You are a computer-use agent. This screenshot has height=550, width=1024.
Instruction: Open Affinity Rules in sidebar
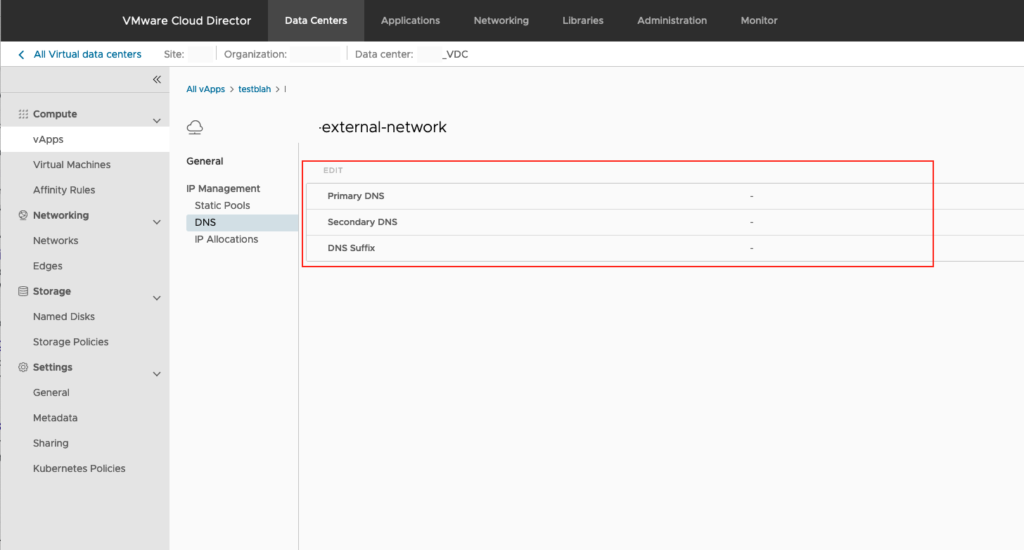coord(64,190)
